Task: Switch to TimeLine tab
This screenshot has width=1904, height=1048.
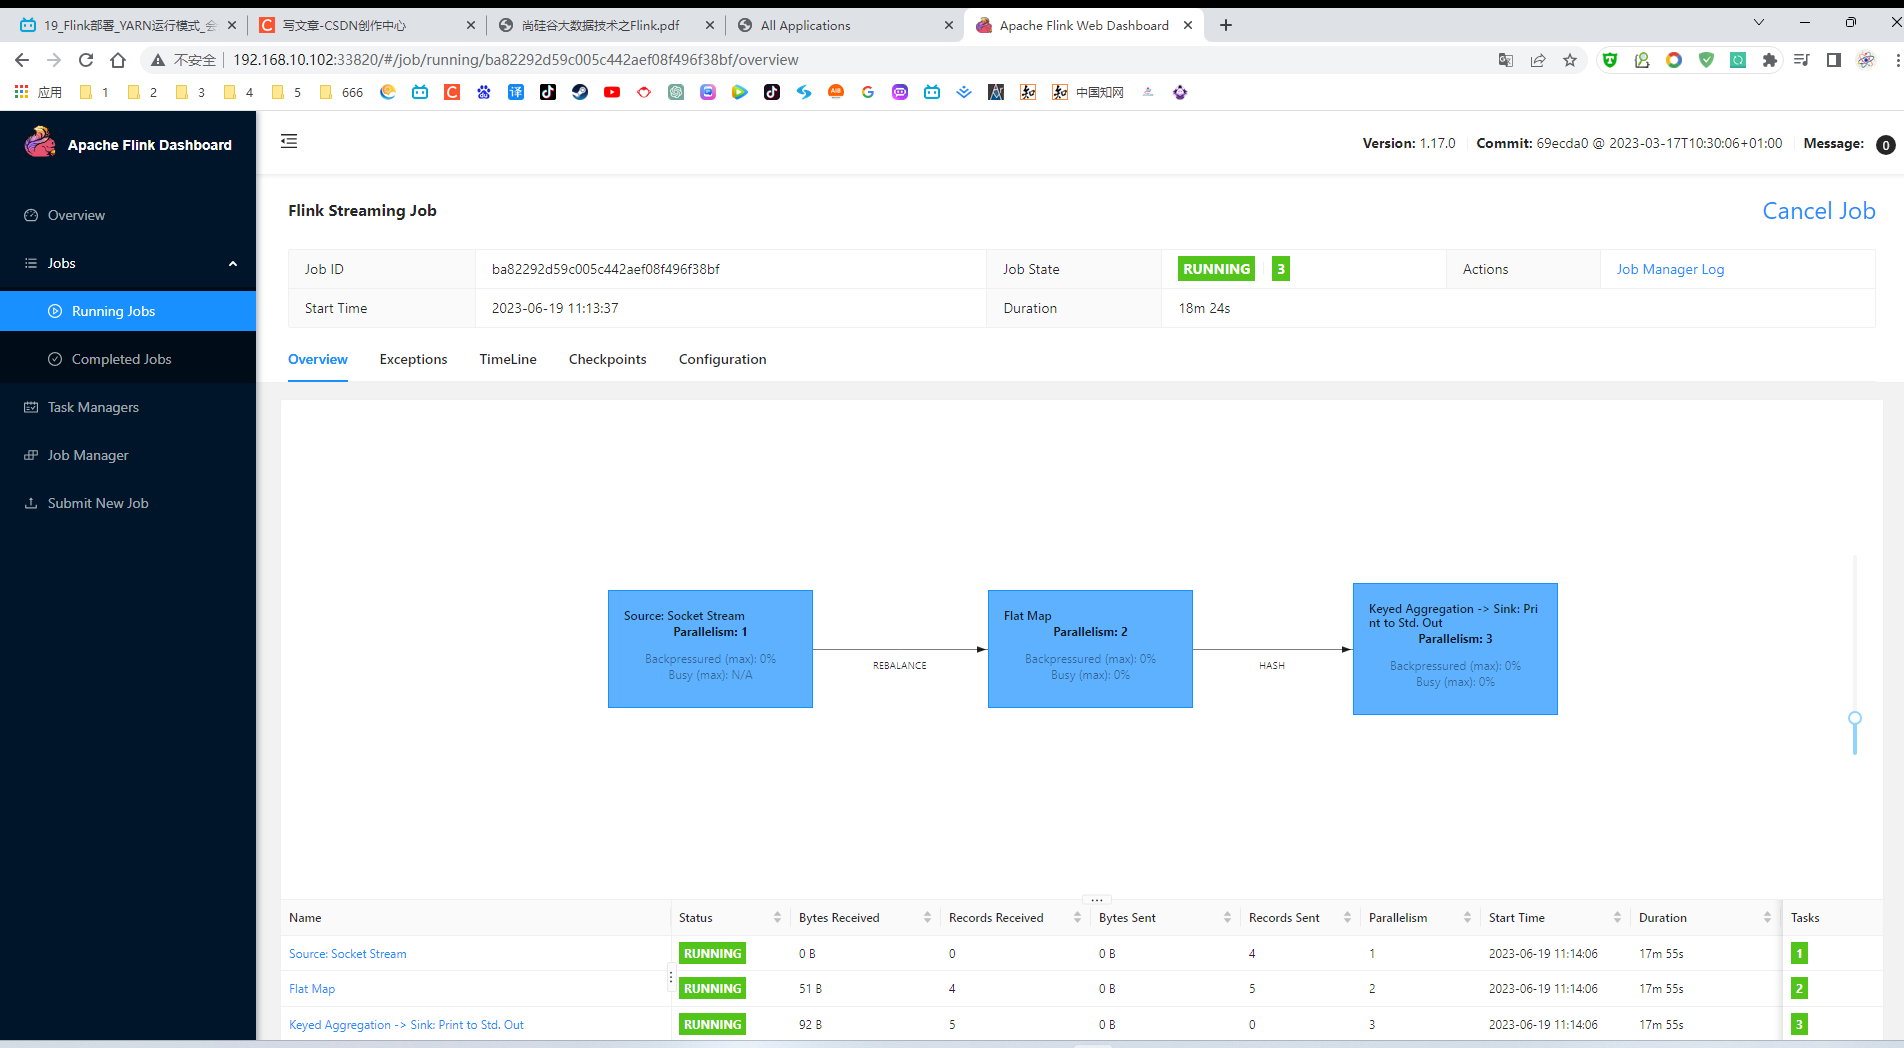Action: [x=508, y=359]
